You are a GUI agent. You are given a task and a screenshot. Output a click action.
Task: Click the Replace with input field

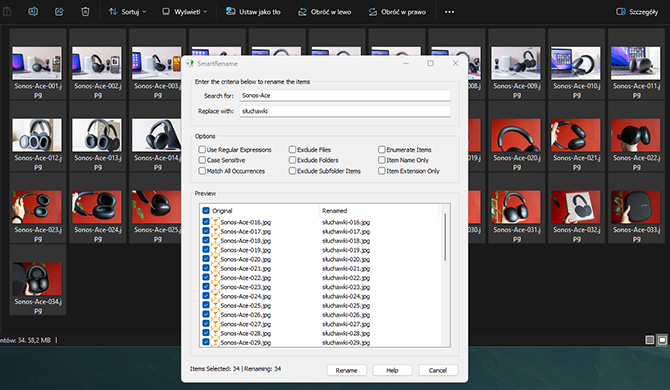tap(345, 111)
